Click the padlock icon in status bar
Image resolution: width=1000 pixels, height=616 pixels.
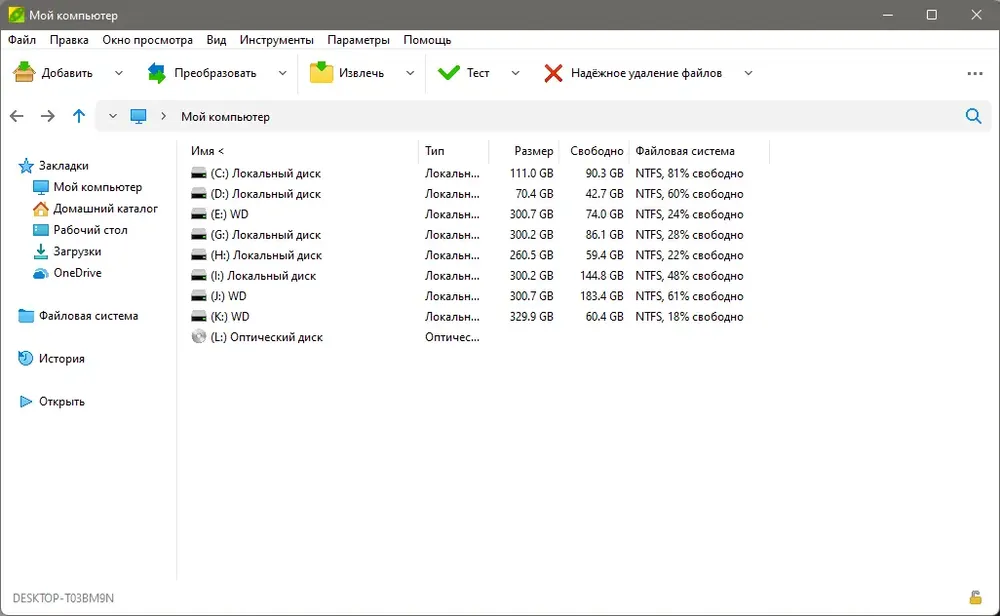[x=975, y=598]
